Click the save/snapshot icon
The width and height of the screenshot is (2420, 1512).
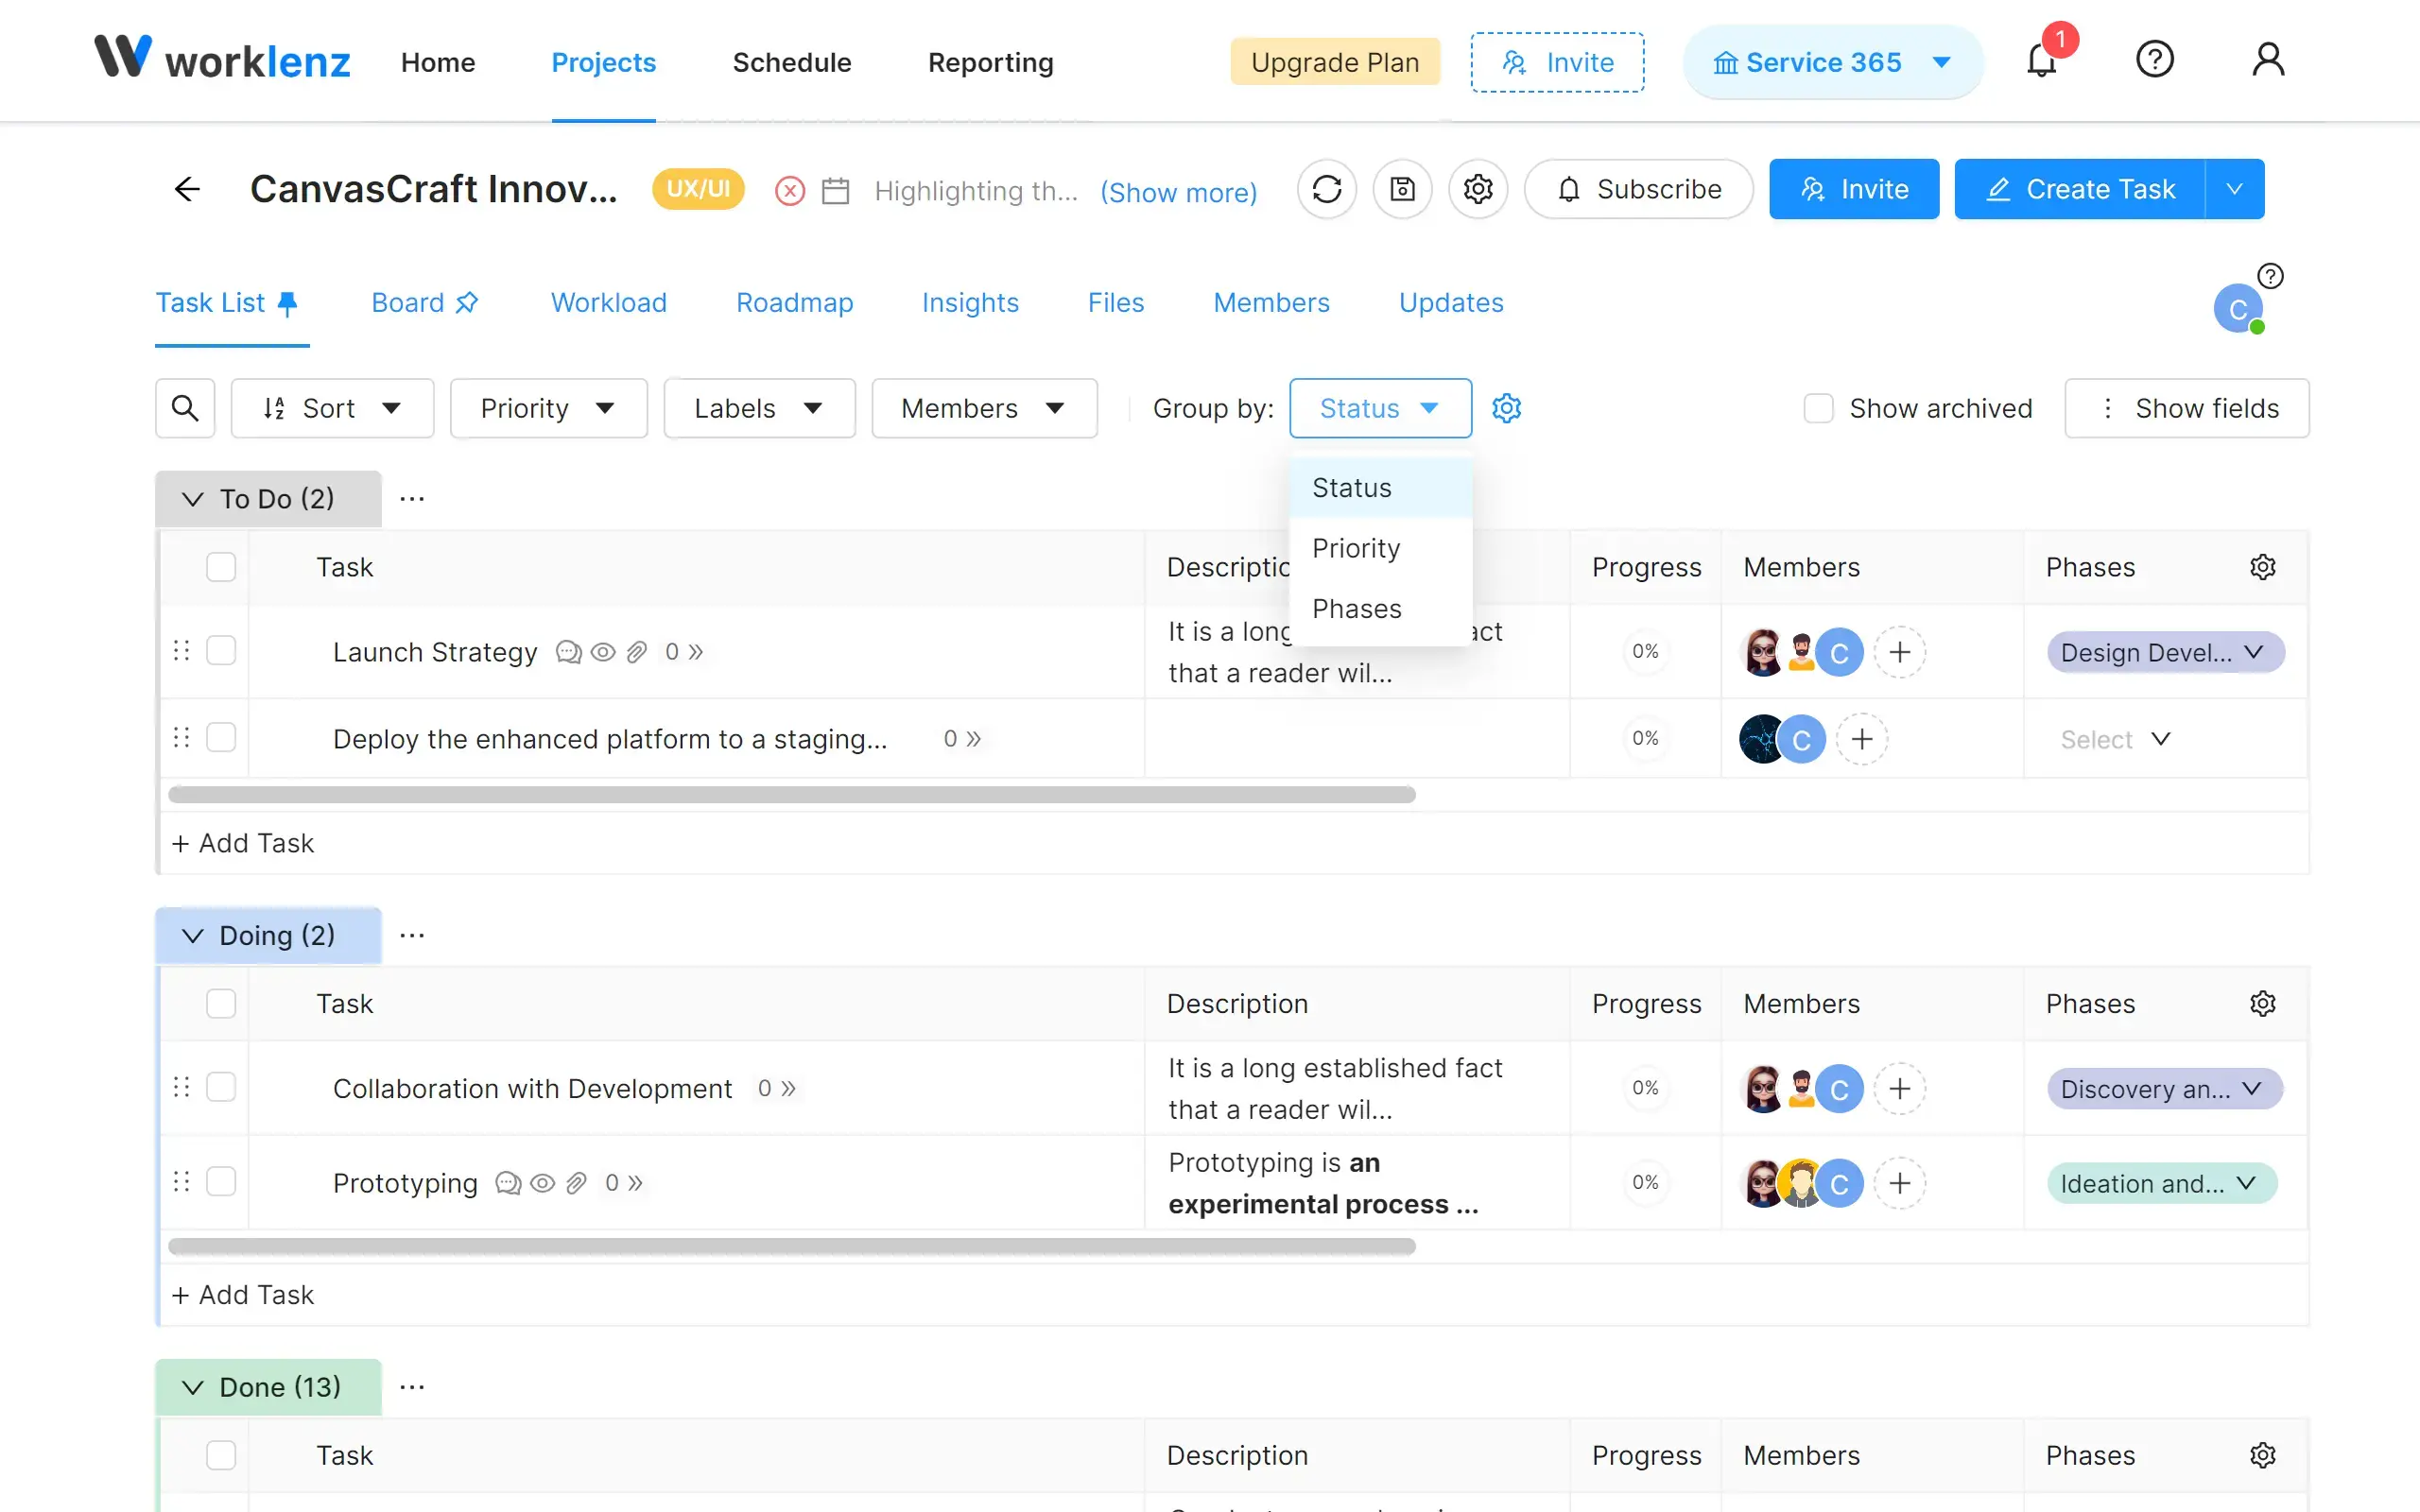pyautogui.click(x=1403, y=190)
